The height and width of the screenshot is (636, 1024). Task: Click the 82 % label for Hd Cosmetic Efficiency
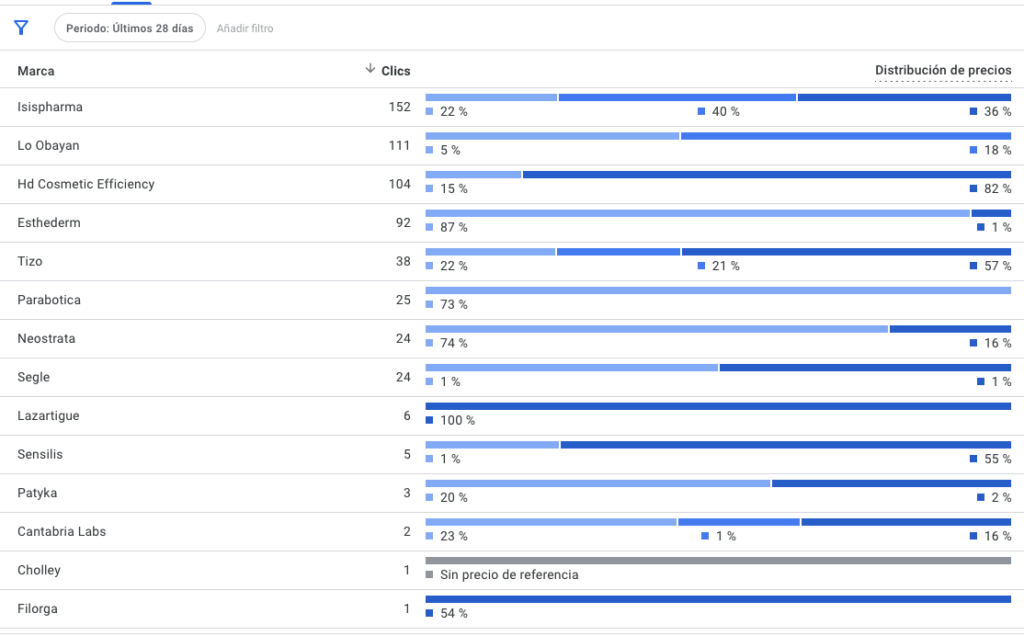tap(998, 189)
